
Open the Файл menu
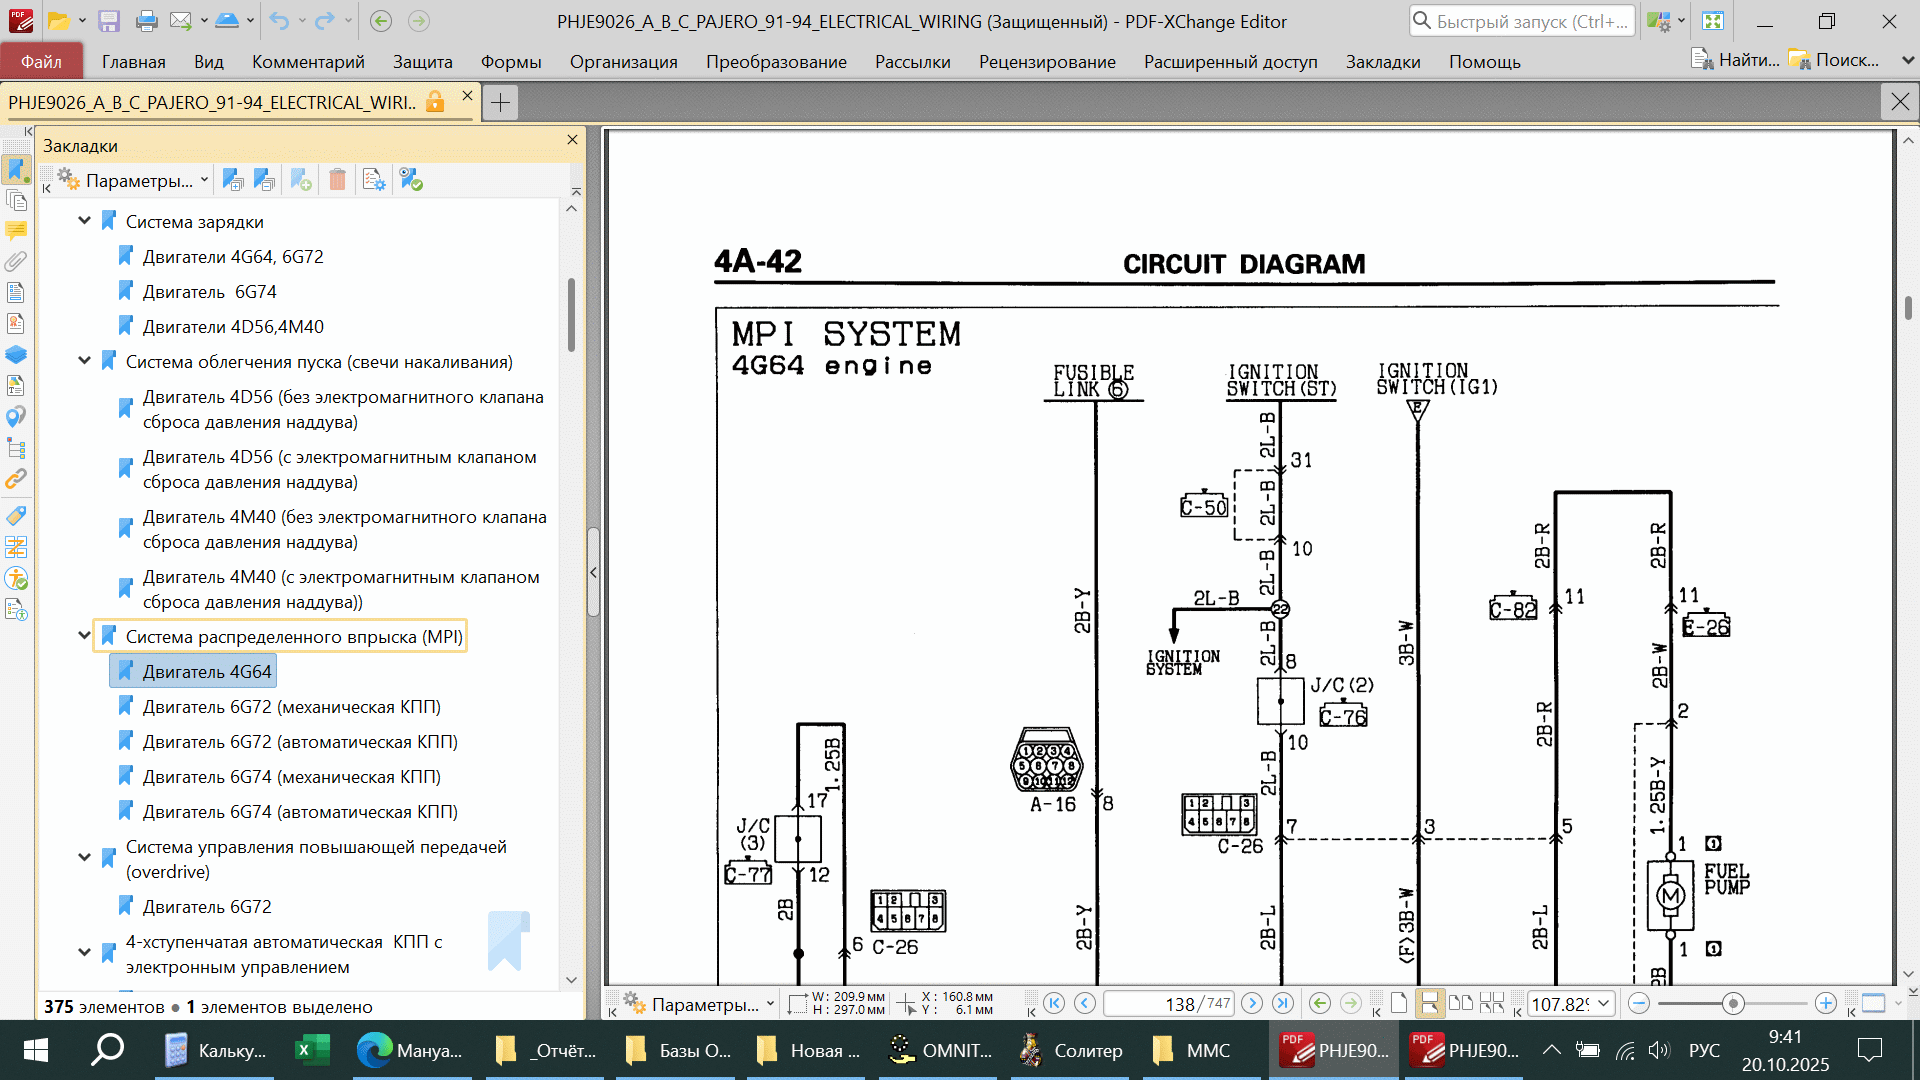[x=41, y=61]
